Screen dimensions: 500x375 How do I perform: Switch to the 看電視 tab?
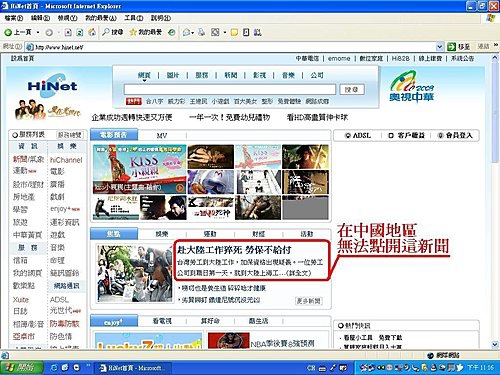tap(162, 321)
